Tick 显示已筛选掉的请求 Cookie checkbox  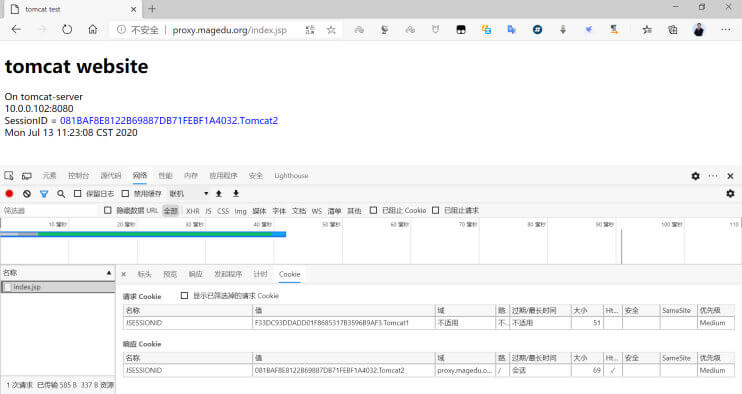[x=185, y=296]
